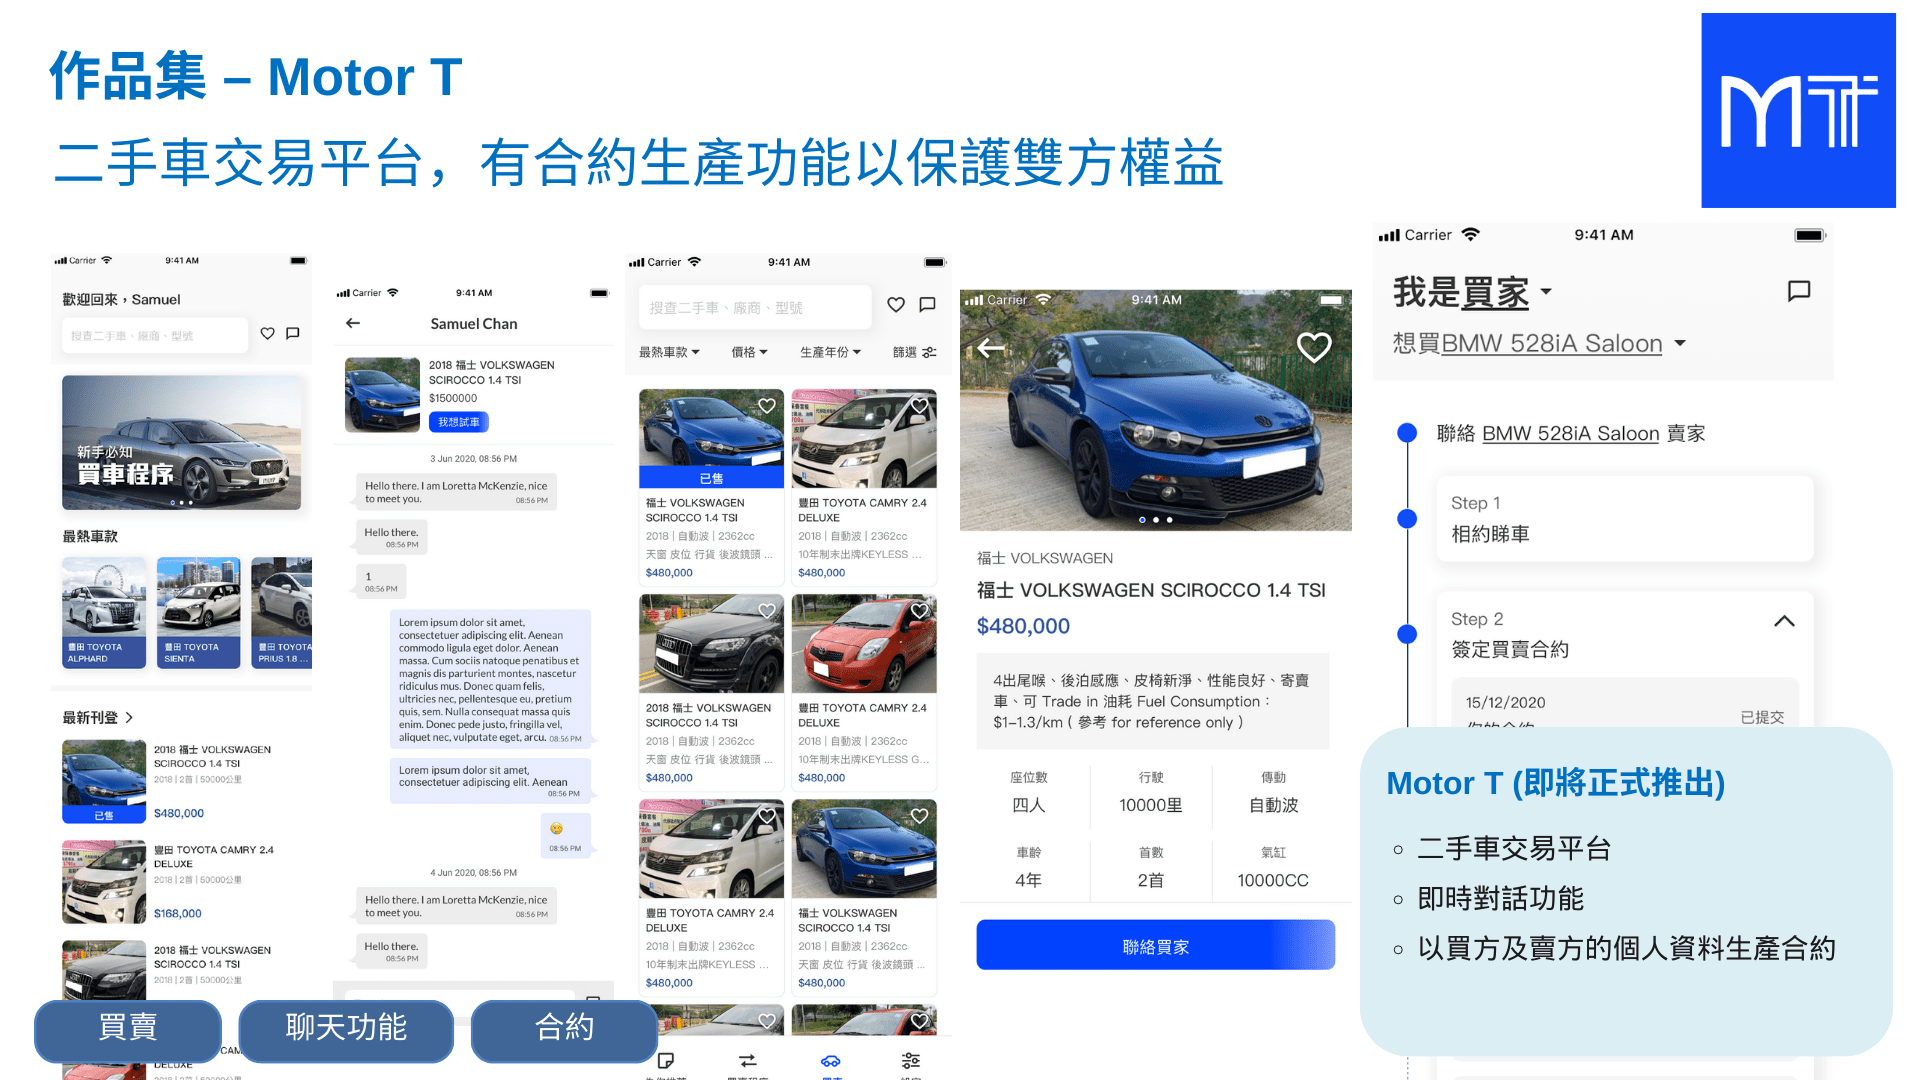Collapse Step 2 簽定買賣合約 section
This screenshot has width=1920, height=1080.
click(x=1784, y=621)
